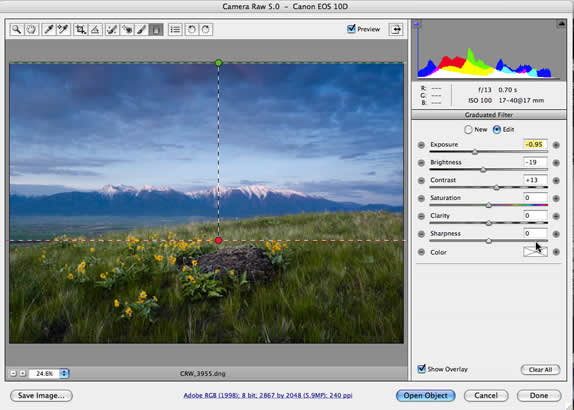This screenshot has height=410, width=574.
Task: Open the Camera Raw preferences dialog
Action: [x=175, y=29]
